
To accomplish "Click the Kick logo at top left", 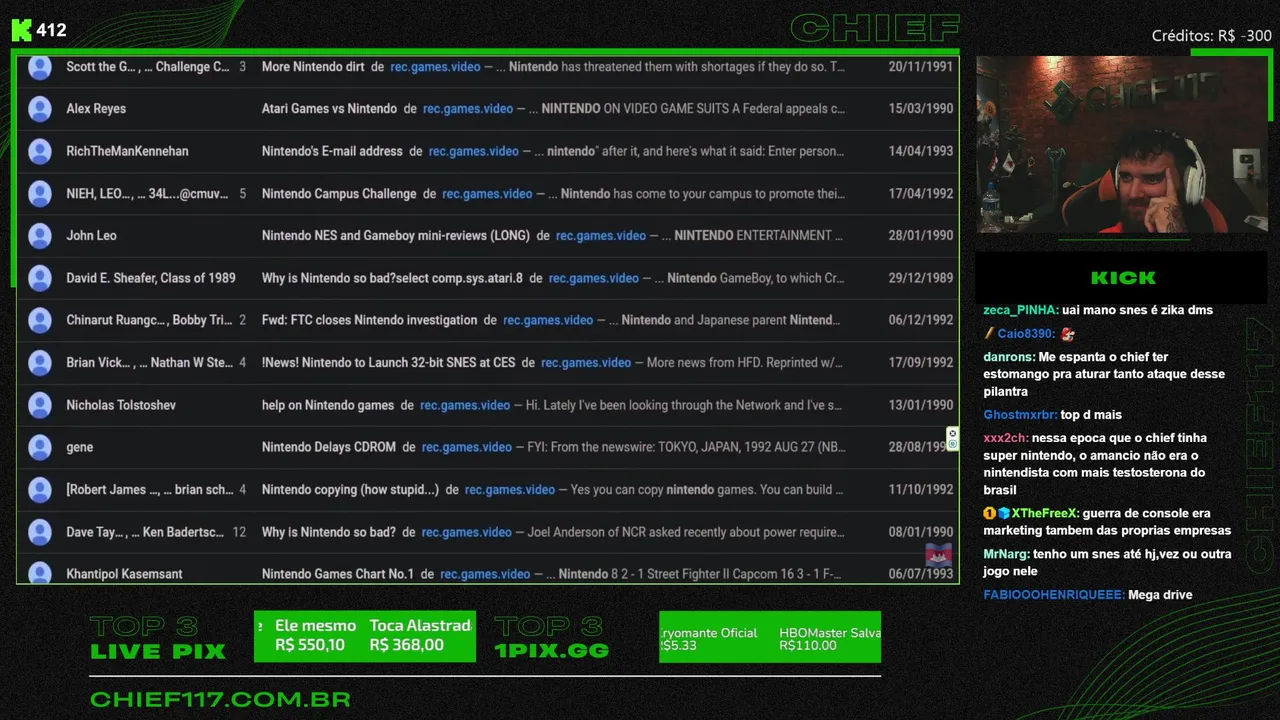I will pyautogui.click(x=21, y=30).
